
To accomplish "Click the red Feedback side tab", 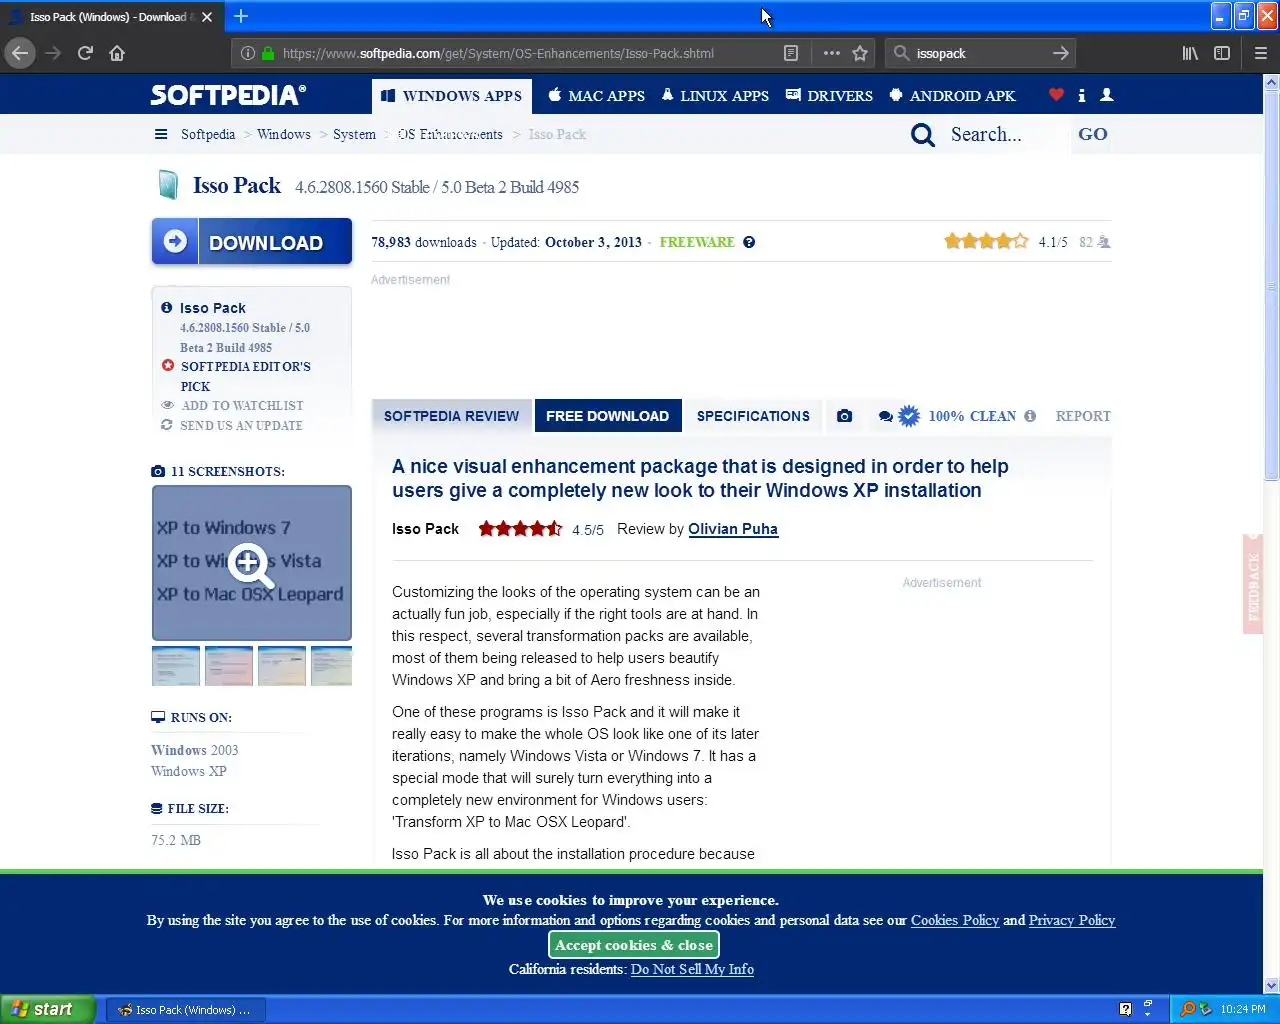I will point(1253,584).
